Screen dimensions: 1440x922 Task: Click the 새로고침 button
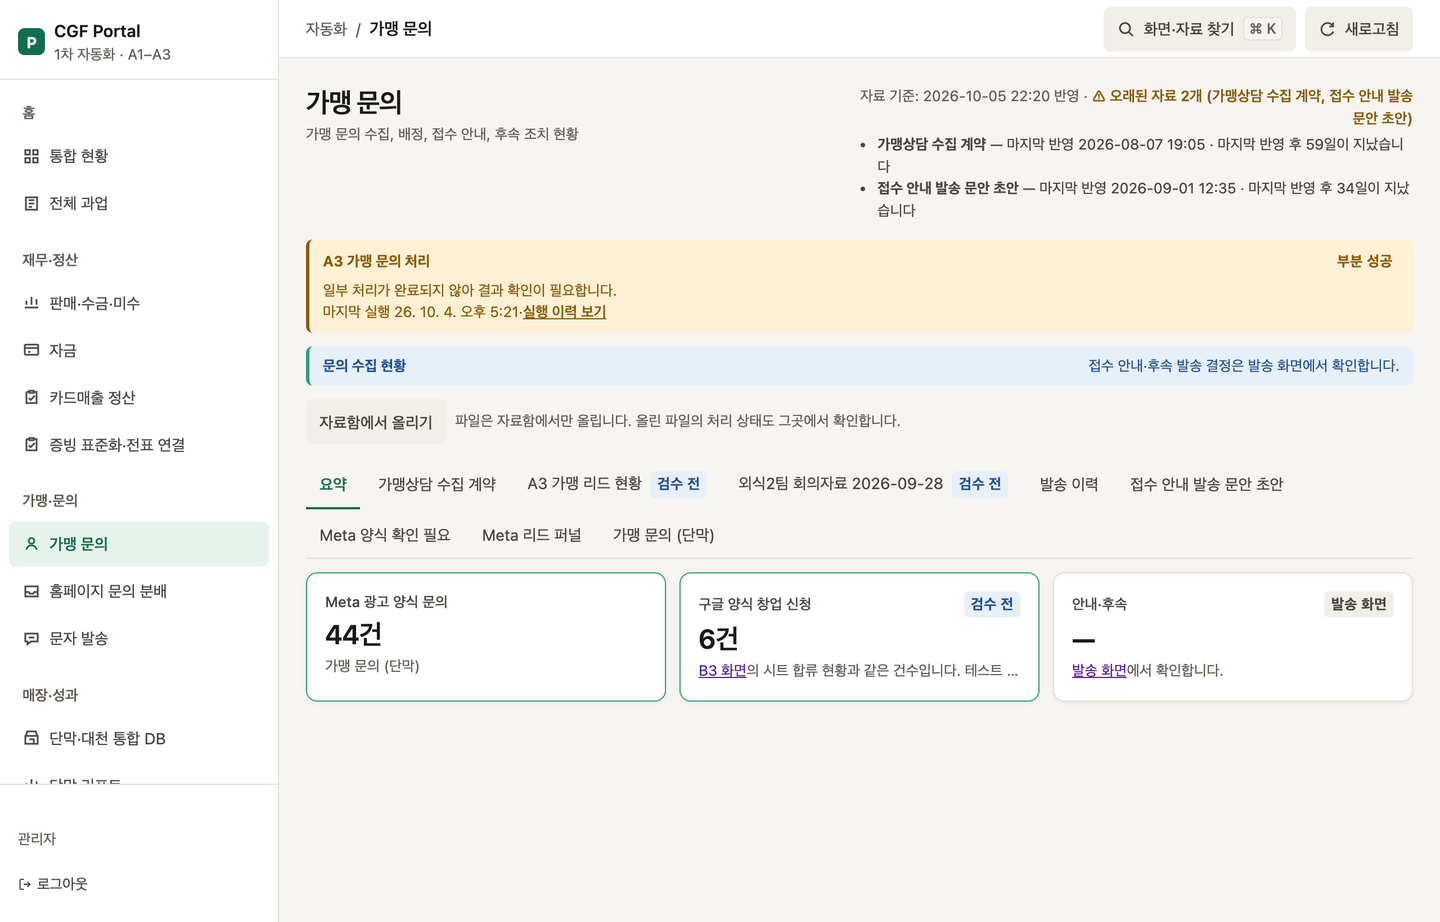click(x=1359, y=29)
